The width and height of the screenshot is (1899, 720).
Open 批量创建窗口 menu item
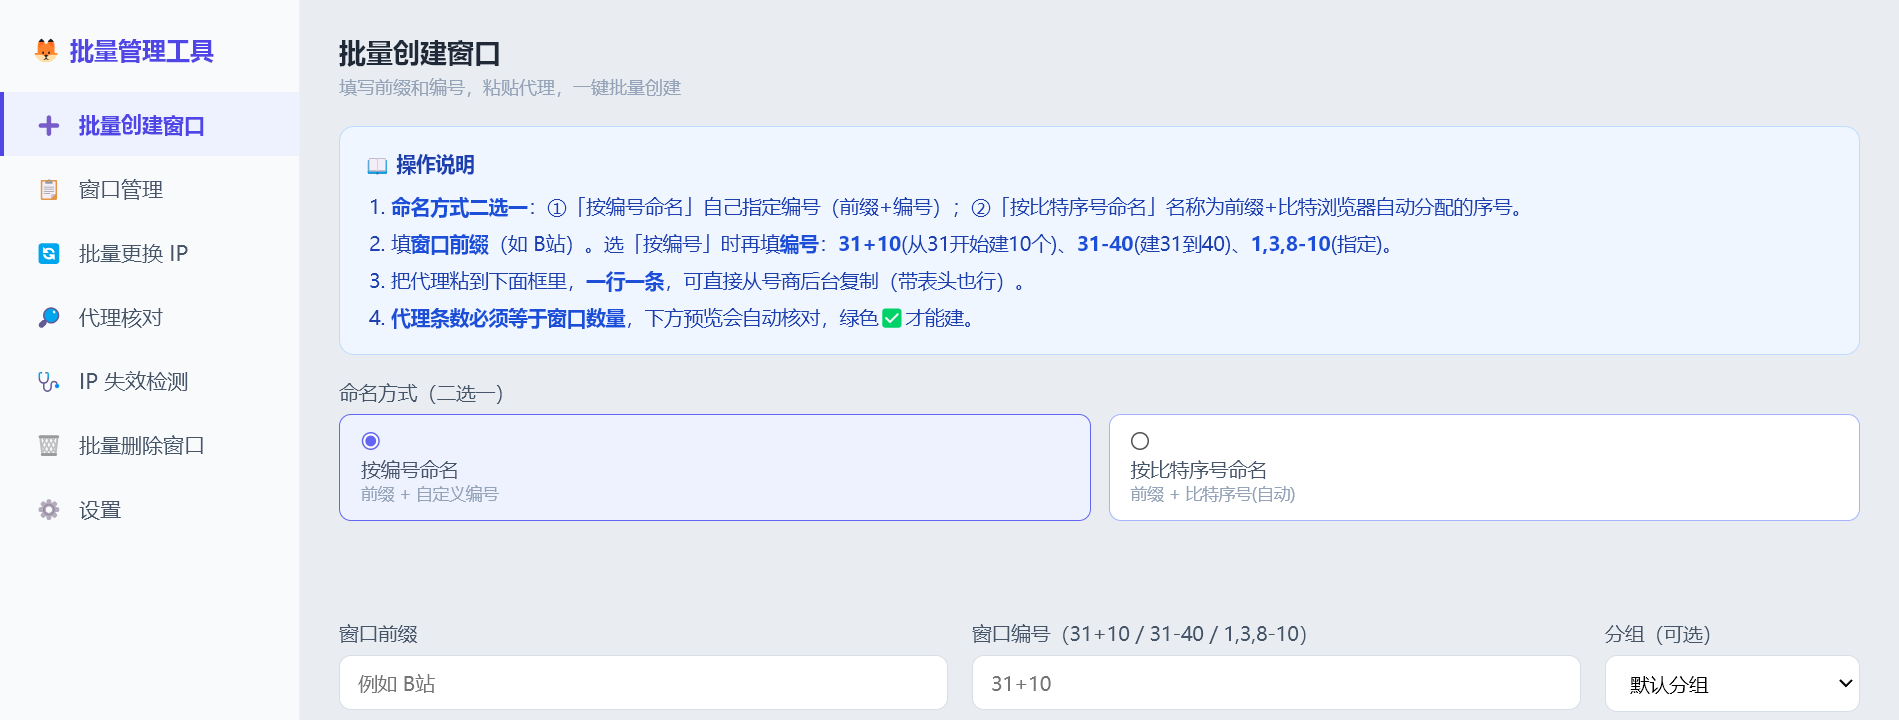click(150, 124)
